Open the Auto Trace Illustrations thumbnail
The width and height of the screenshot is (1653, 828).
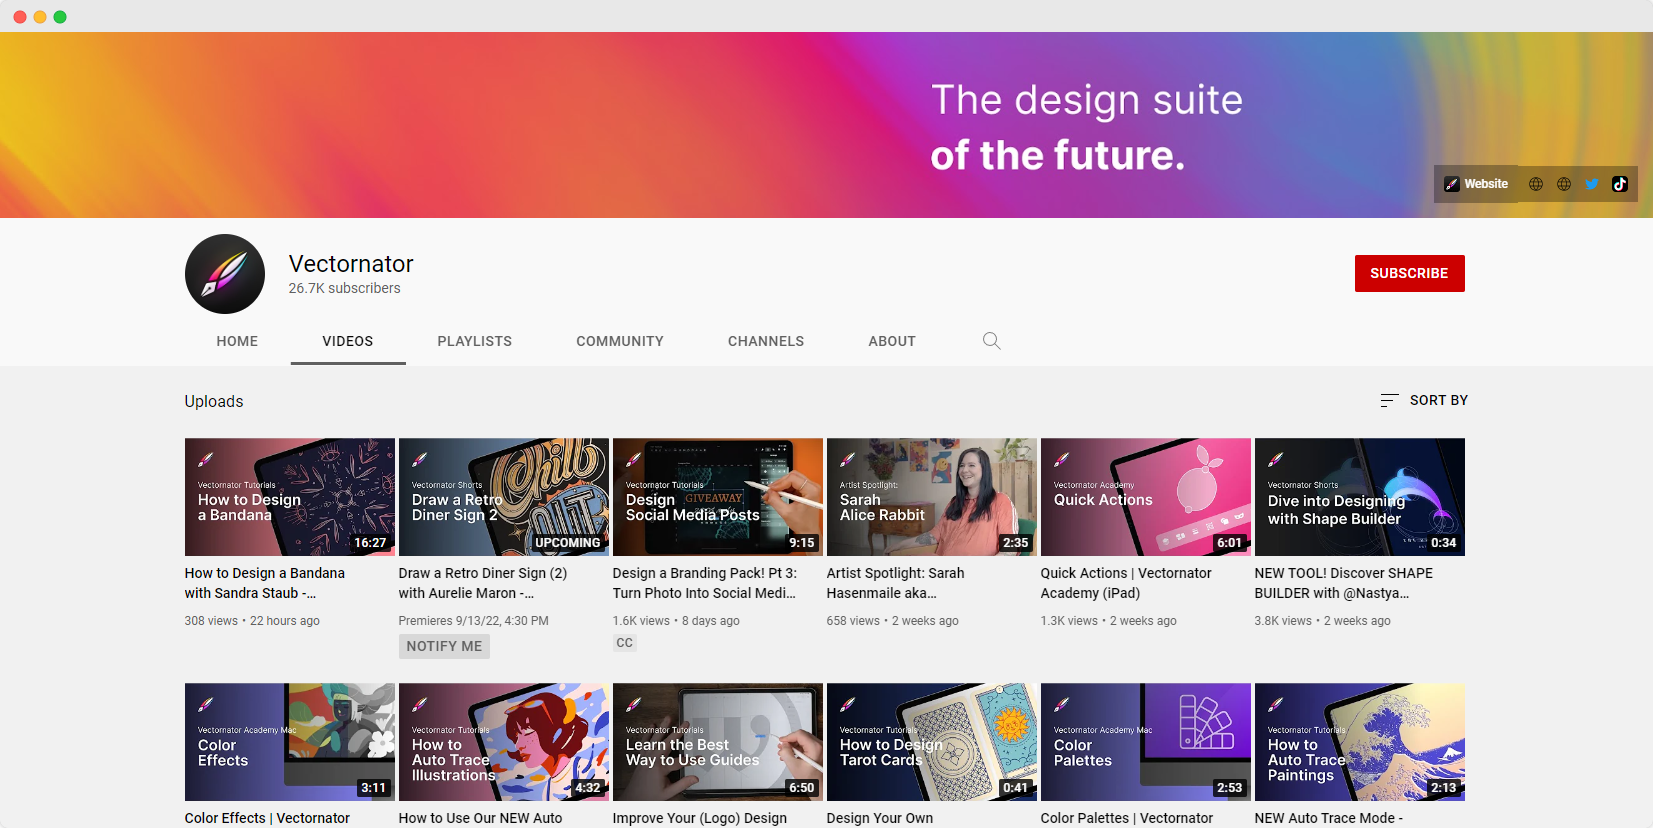pyautogui.click(x=504, y=742)
